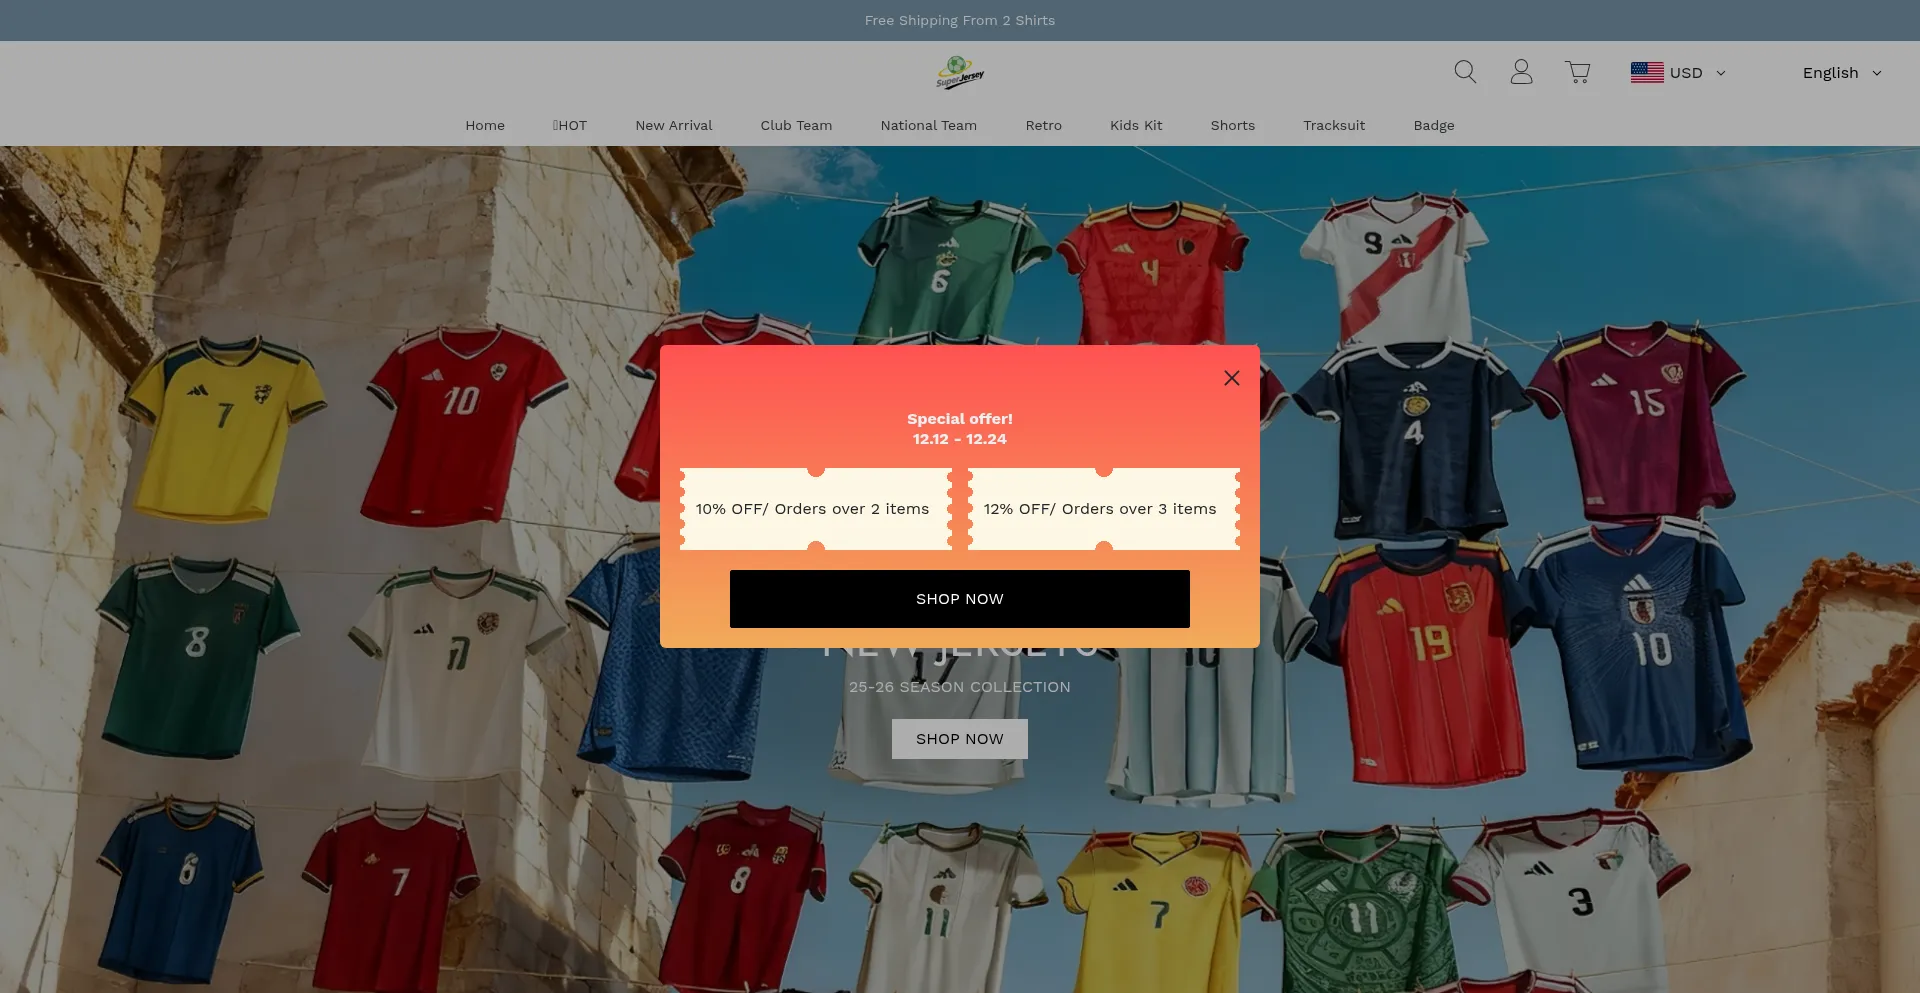Viewport: 1920px width, 993px height.
Task: Go to Home in navigation
Action: 485,126
